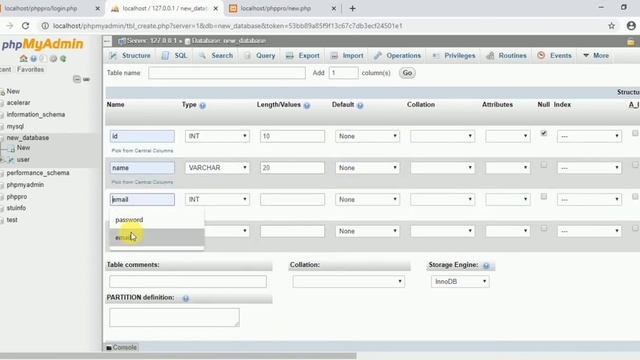Toggle A_I checkbox for name column

tap(635, 165)
